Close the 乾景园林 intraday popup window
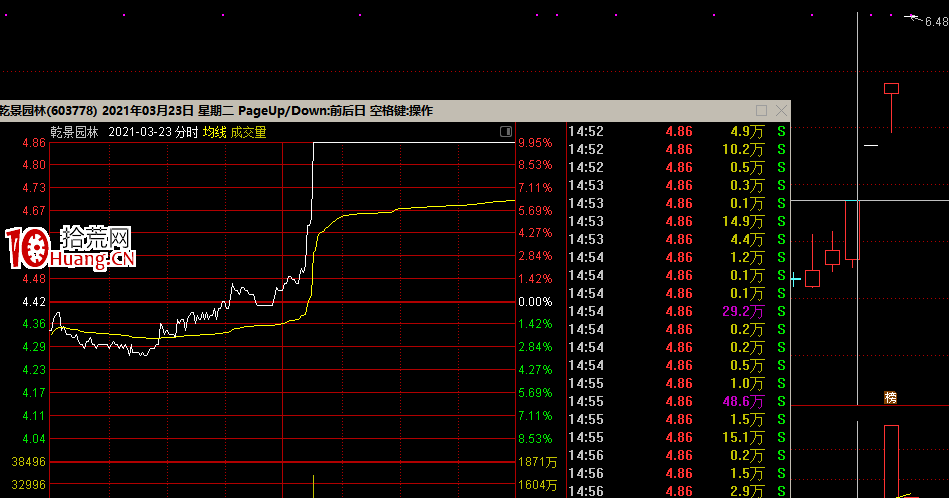 coord(781,110)
